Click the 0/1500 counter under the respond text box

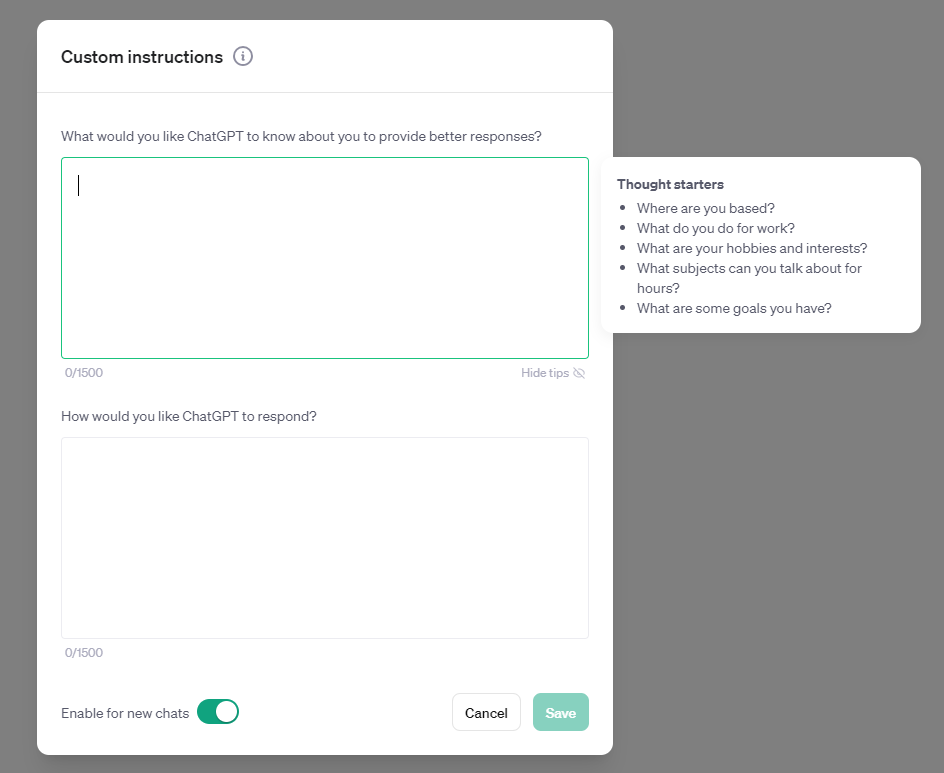(x=84, y=653)
